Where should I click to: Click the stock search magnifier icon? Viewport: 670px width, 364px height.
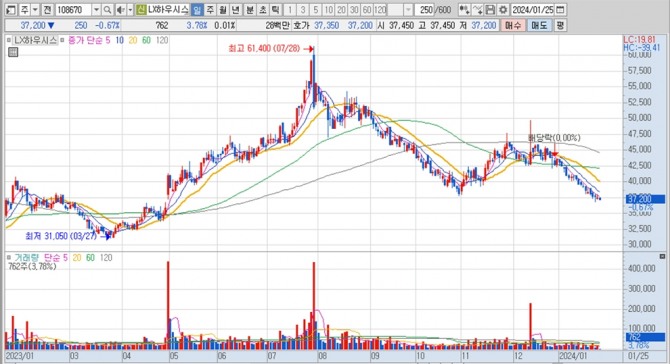coord(108,10)
